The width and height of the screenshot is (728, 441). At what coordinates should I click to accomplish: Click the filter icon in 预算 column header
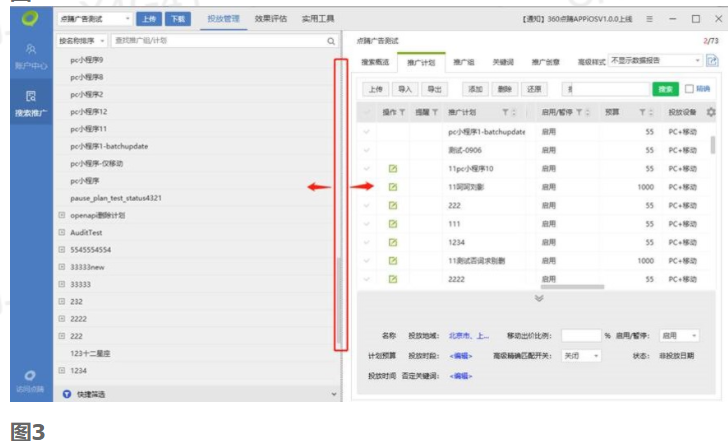point(642,112)
